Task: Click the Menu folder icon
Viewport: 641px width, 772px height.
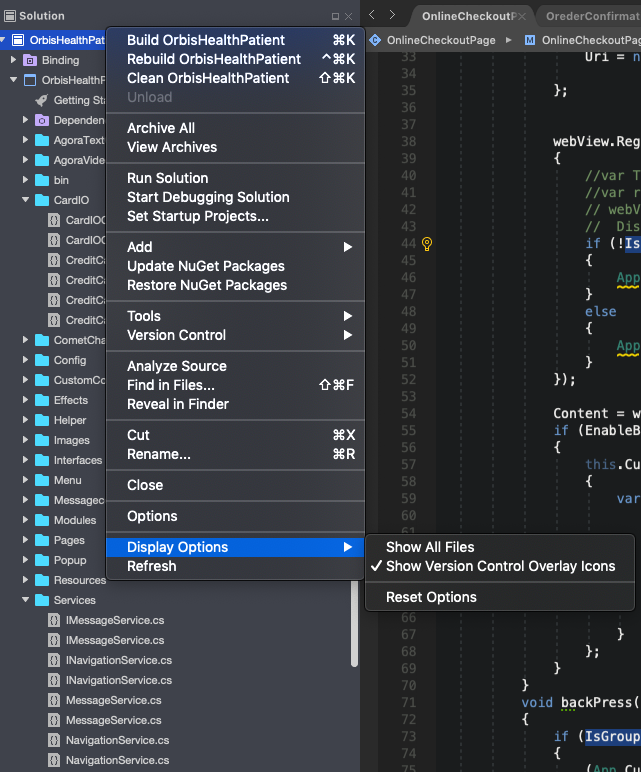Action: click(42, 481)
